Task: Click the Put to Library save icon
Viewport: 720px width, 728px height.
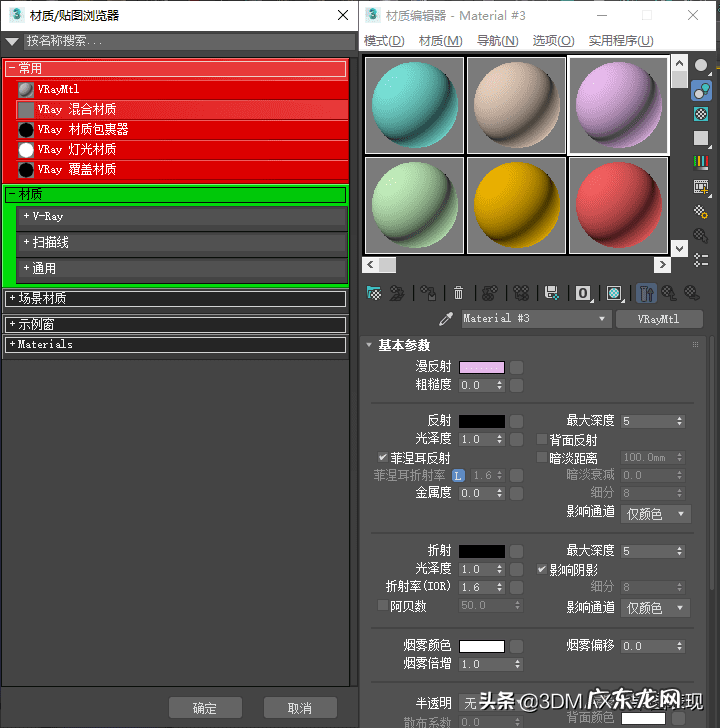Action: pyautogui.click(x=551, y=293)
